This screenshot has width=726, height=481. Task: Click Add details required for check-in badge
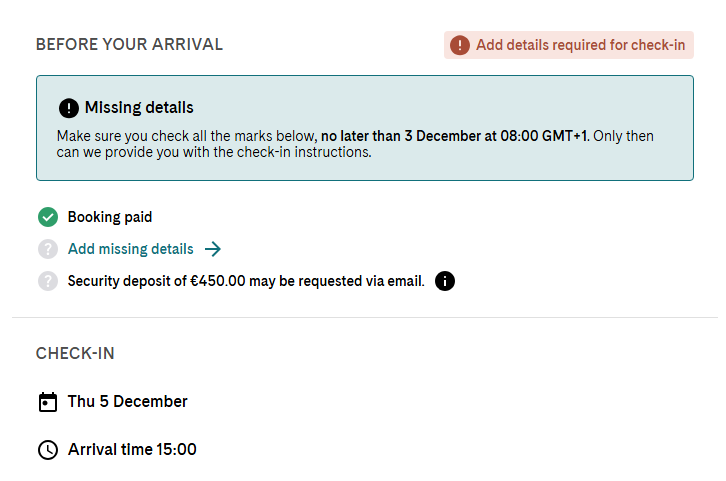569,45
